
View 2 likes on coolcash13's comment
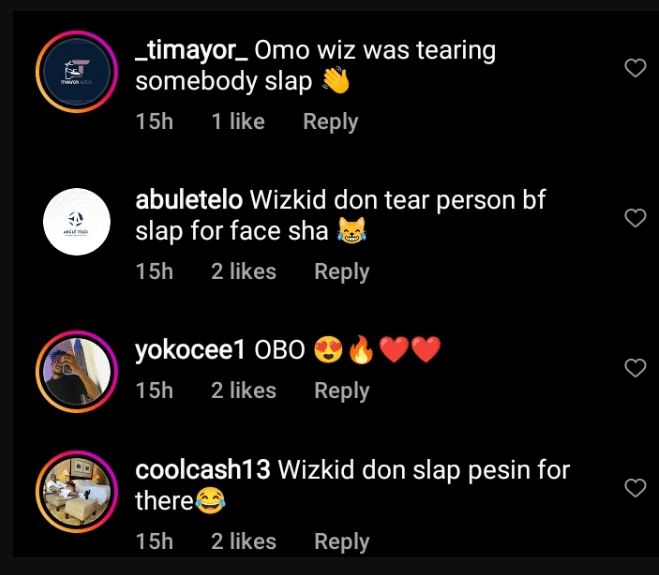pos(244,542)
